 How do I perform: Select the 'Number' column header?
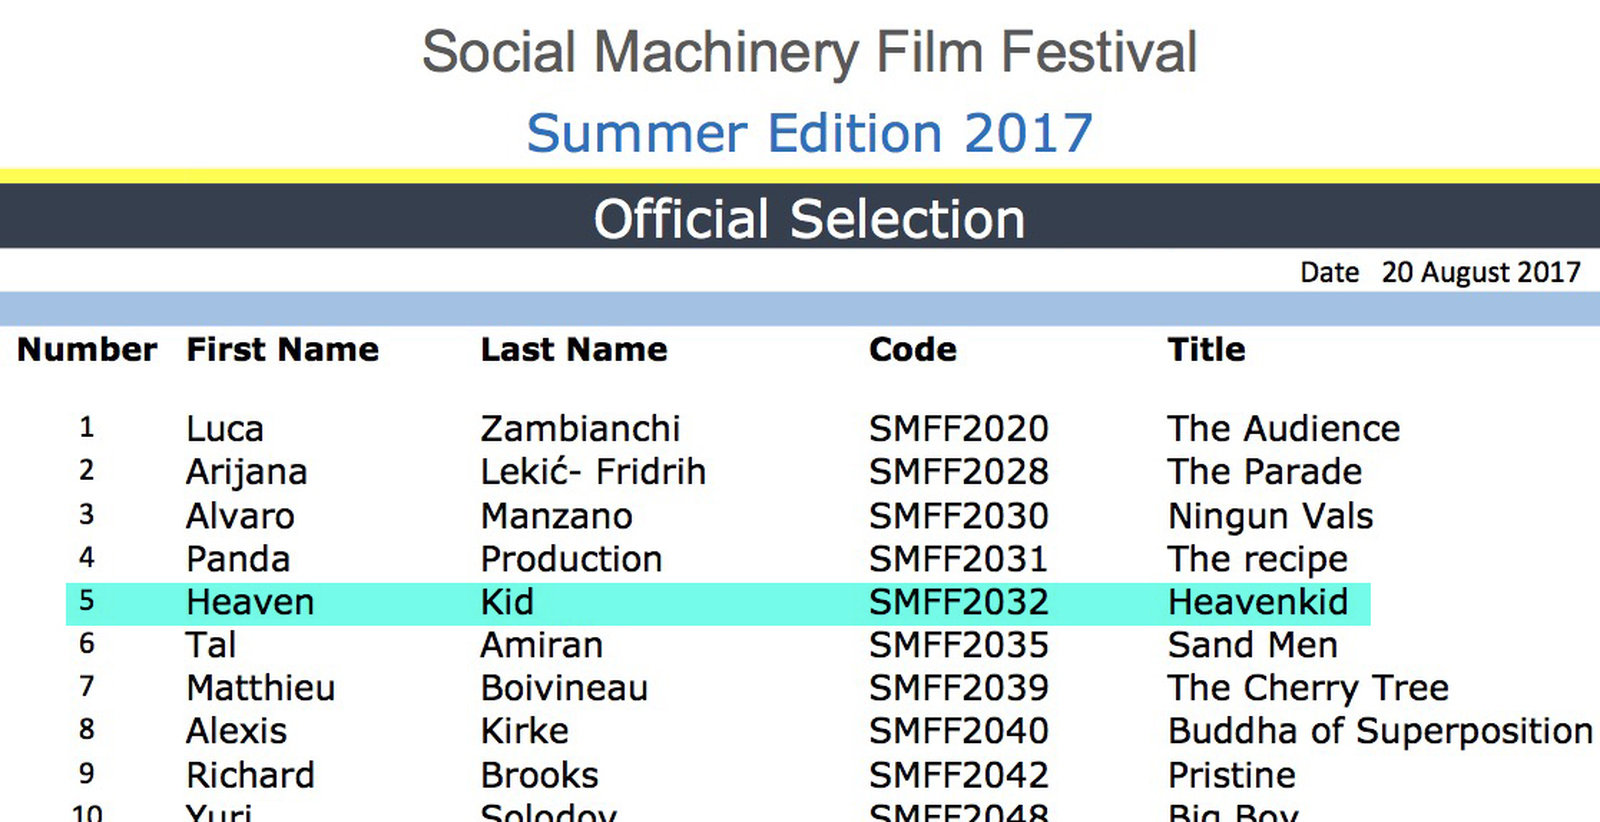tap(87, 349)
